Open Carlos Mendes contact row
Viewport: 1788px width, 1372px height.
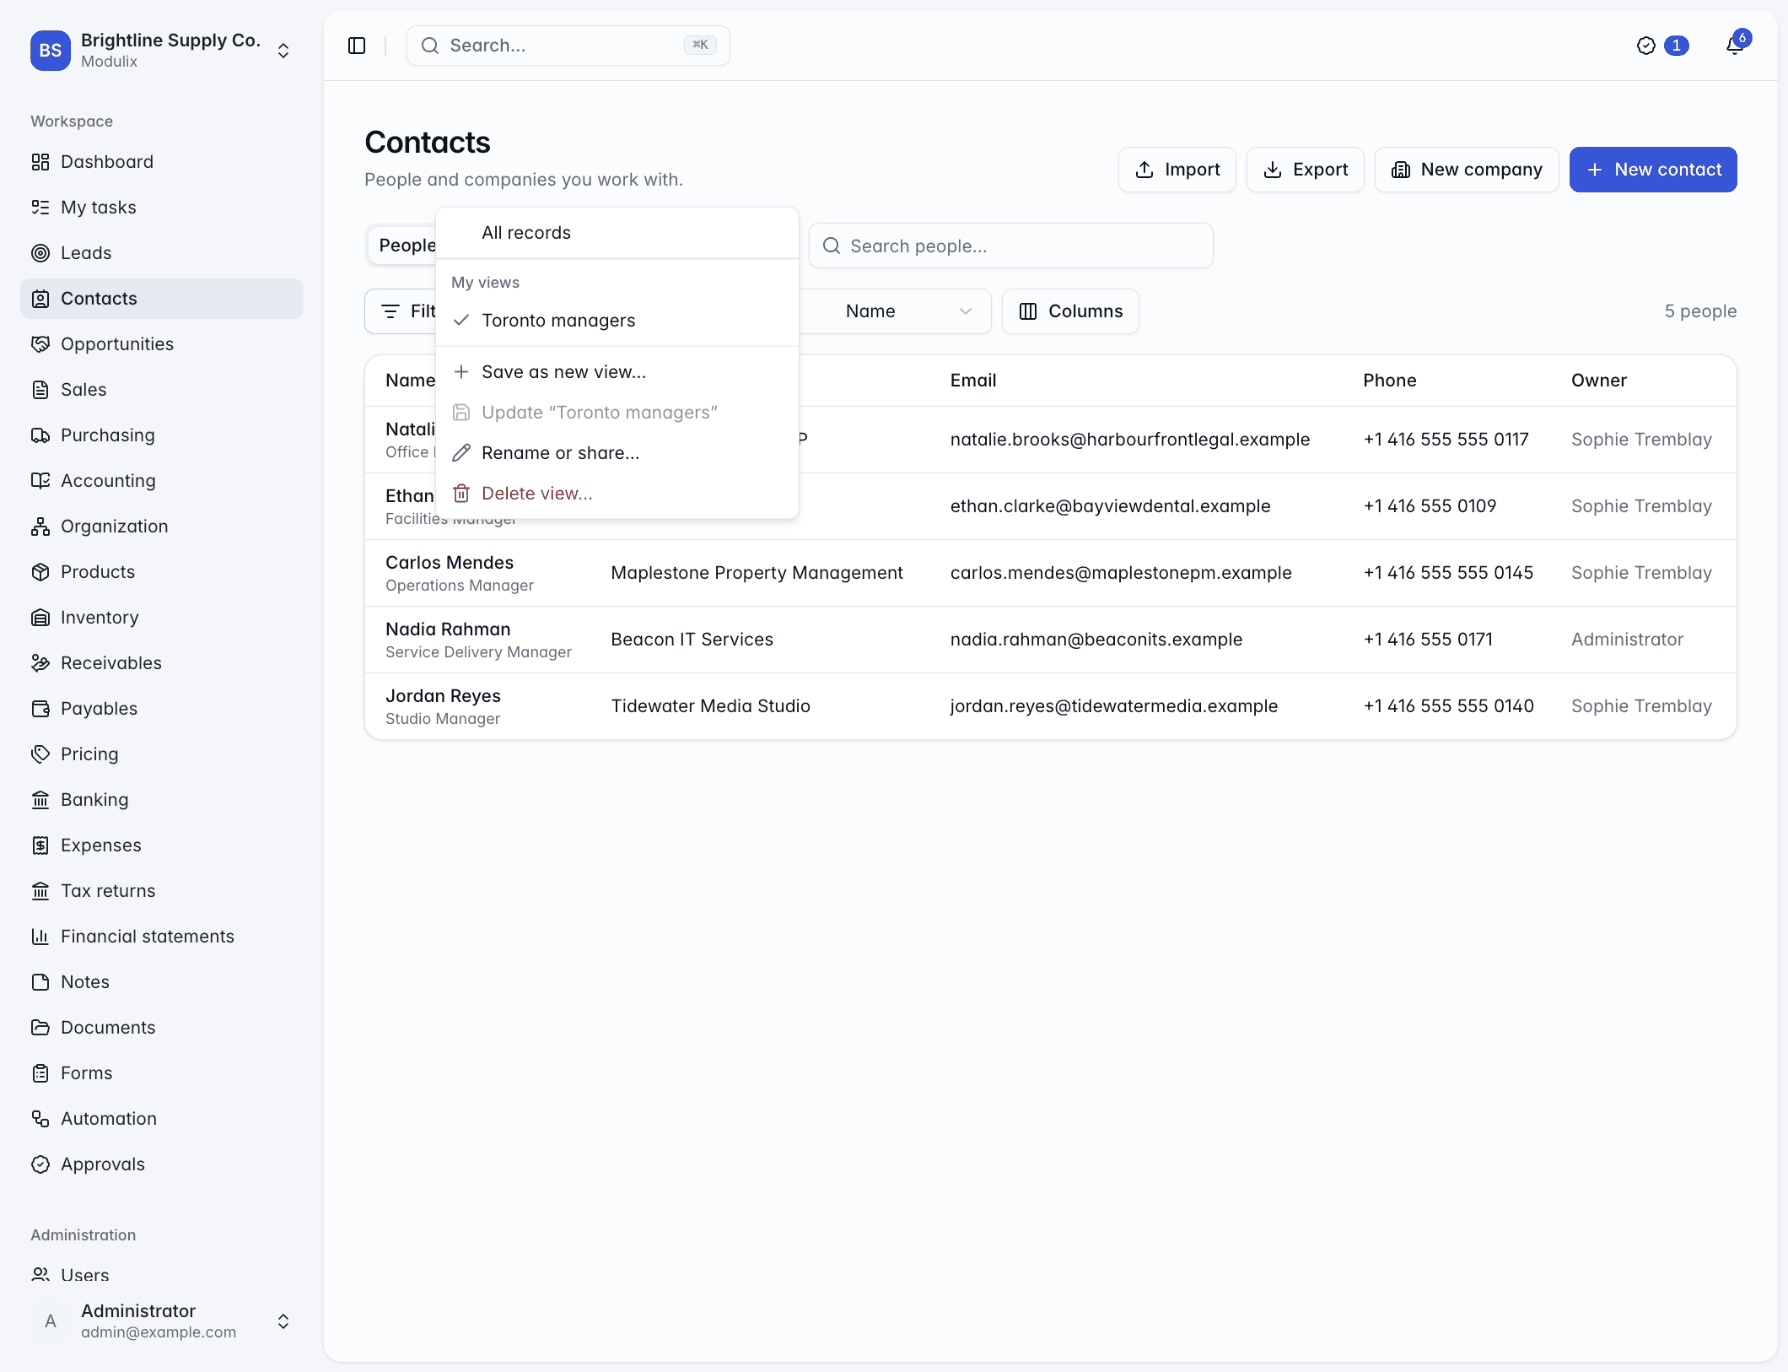[1050, 573]
